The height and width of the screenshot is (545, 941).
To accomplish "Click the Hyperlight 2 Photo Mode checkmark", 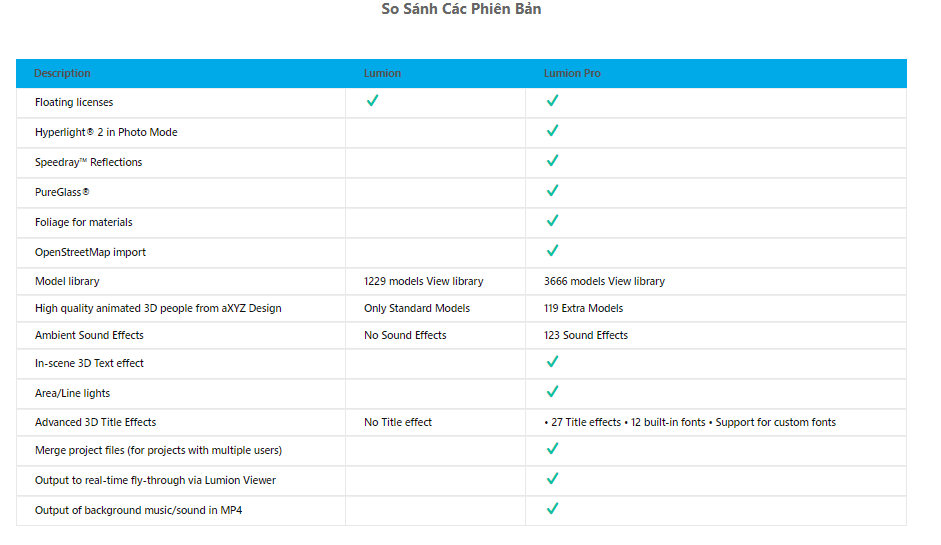I will click(552, 131).
